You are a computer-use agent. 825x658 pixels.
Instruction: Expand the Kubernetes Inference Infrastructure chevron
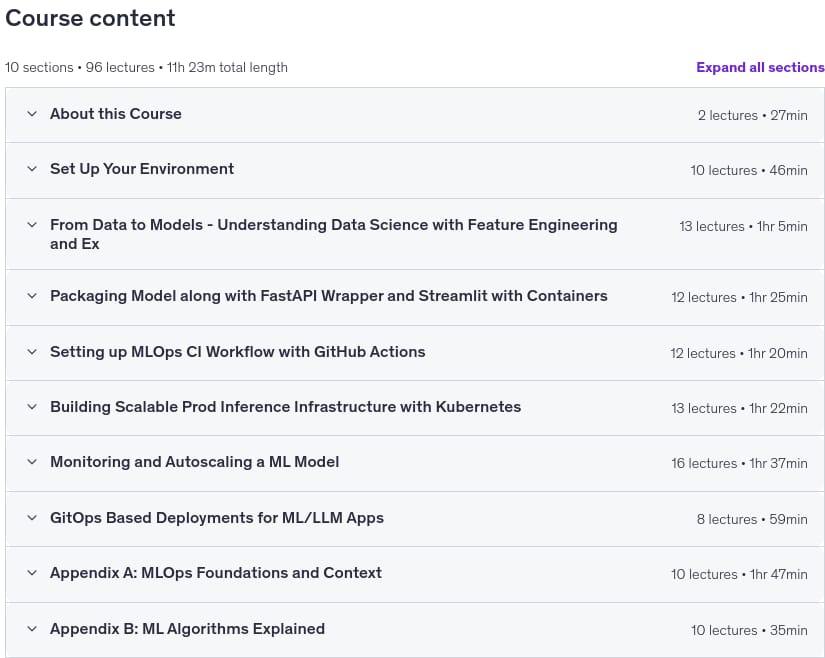(x=32, y=407)
